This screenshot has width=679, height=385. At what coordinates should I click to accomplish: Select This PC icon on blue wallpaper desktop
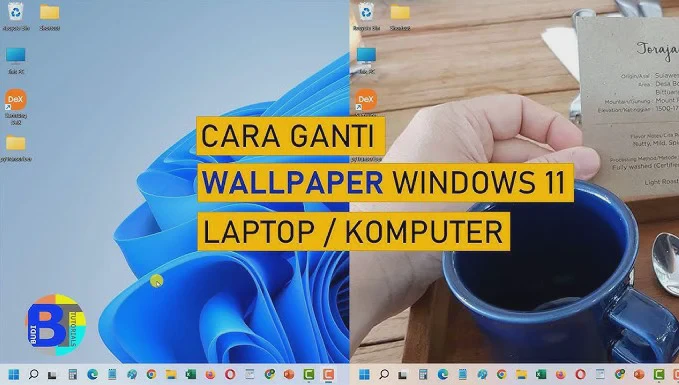tap(16, 61)
